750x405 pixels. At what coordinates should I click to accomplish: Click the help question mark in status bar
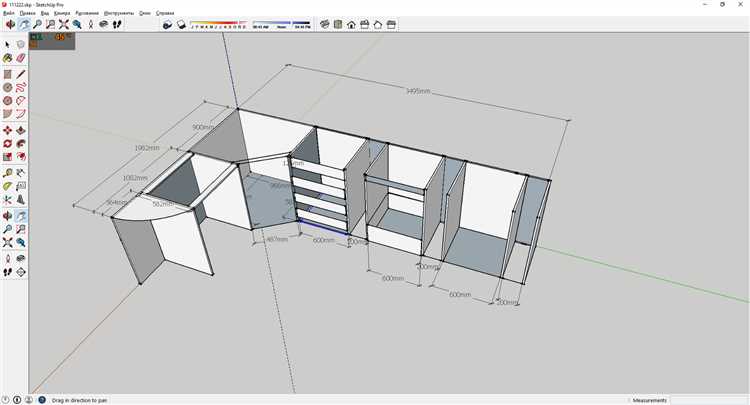point(41,399)
